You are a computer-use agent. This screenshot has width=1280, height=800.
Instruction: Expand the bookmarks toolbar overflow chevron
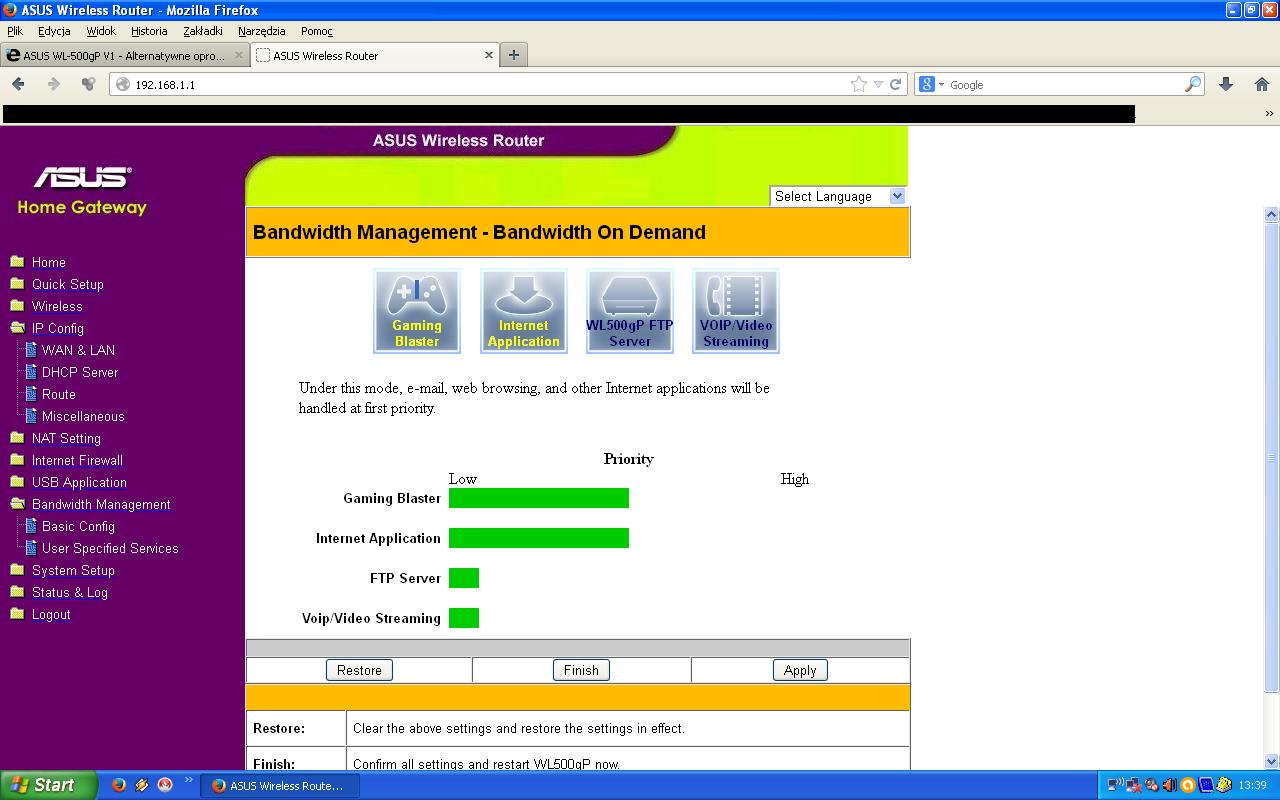[x=1269, y=114]
